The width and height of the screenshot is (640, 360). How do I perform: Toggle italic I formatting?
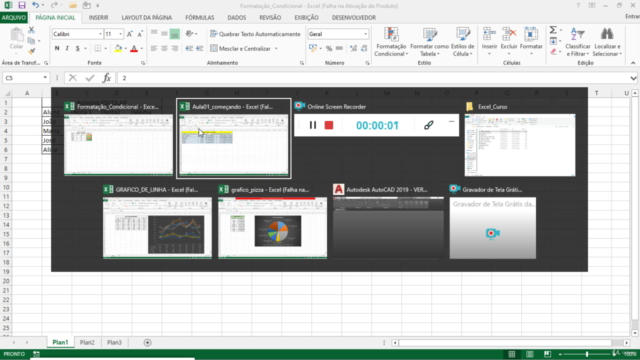pyautogui.click(x=67, y=48)
